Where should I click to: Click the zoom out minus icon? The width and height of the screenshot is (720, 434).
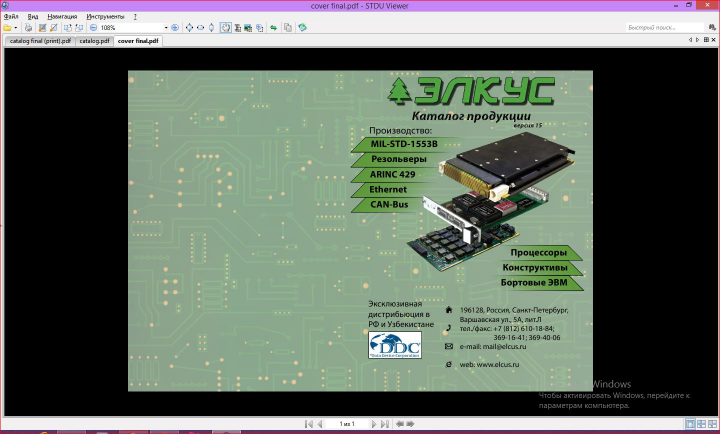tap(93, 28)
